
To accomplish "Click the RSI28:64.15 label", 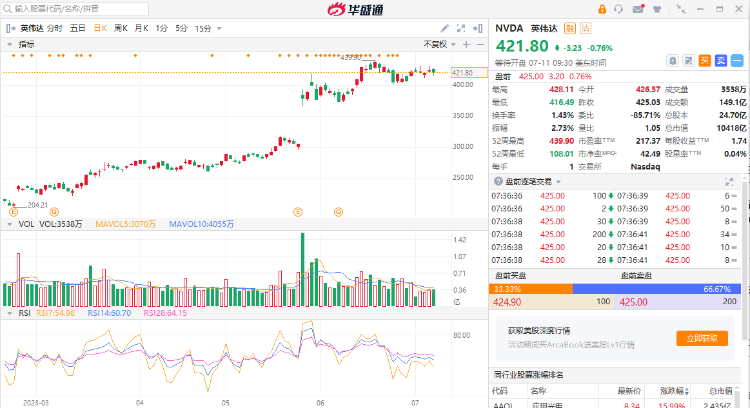I will point(165,313).
